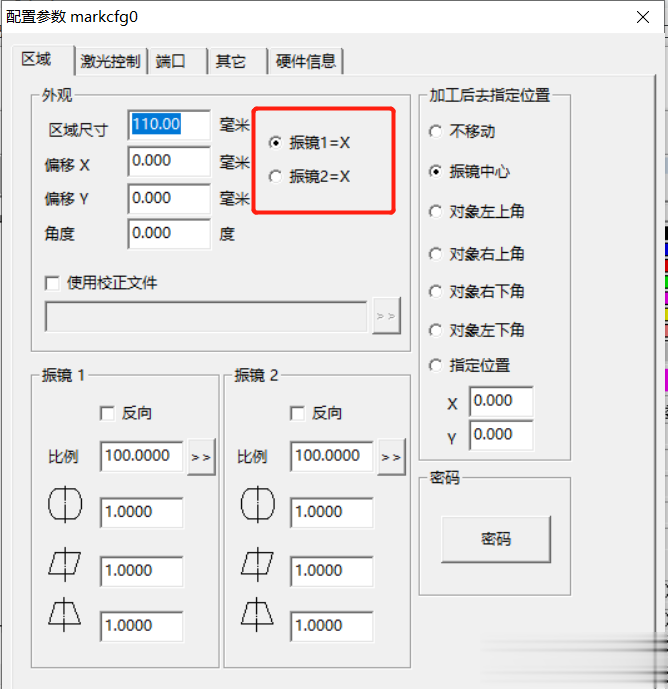This screenshot has height=689, width=668.
Task: Select 对象右下角 radio option
Action: (477, 291)
